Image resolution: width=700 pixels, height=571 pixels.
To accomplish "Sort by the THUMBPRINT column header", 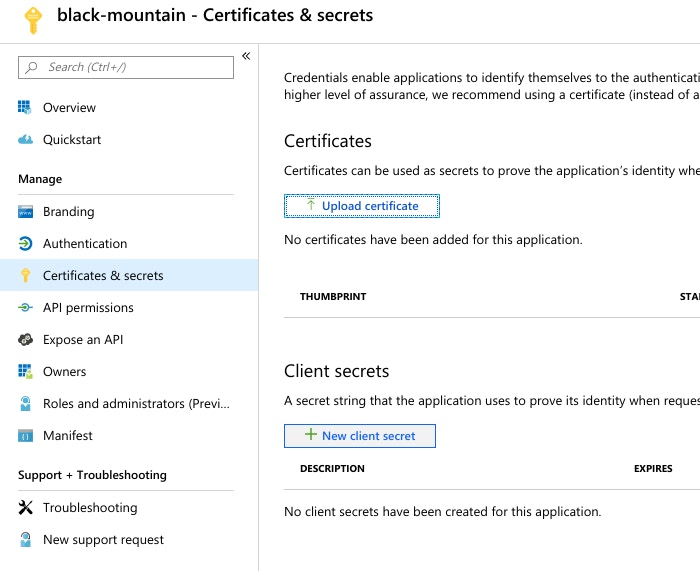I will point(333,297).
